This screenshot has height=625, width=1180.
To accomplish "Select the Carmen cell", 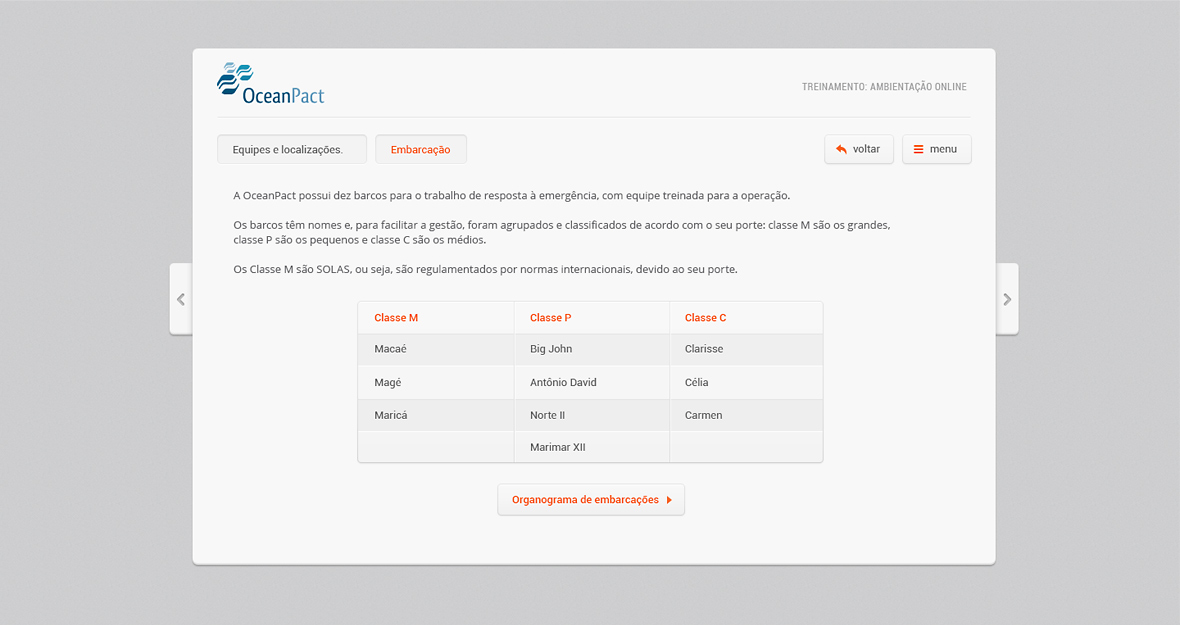I will [746, 415].
